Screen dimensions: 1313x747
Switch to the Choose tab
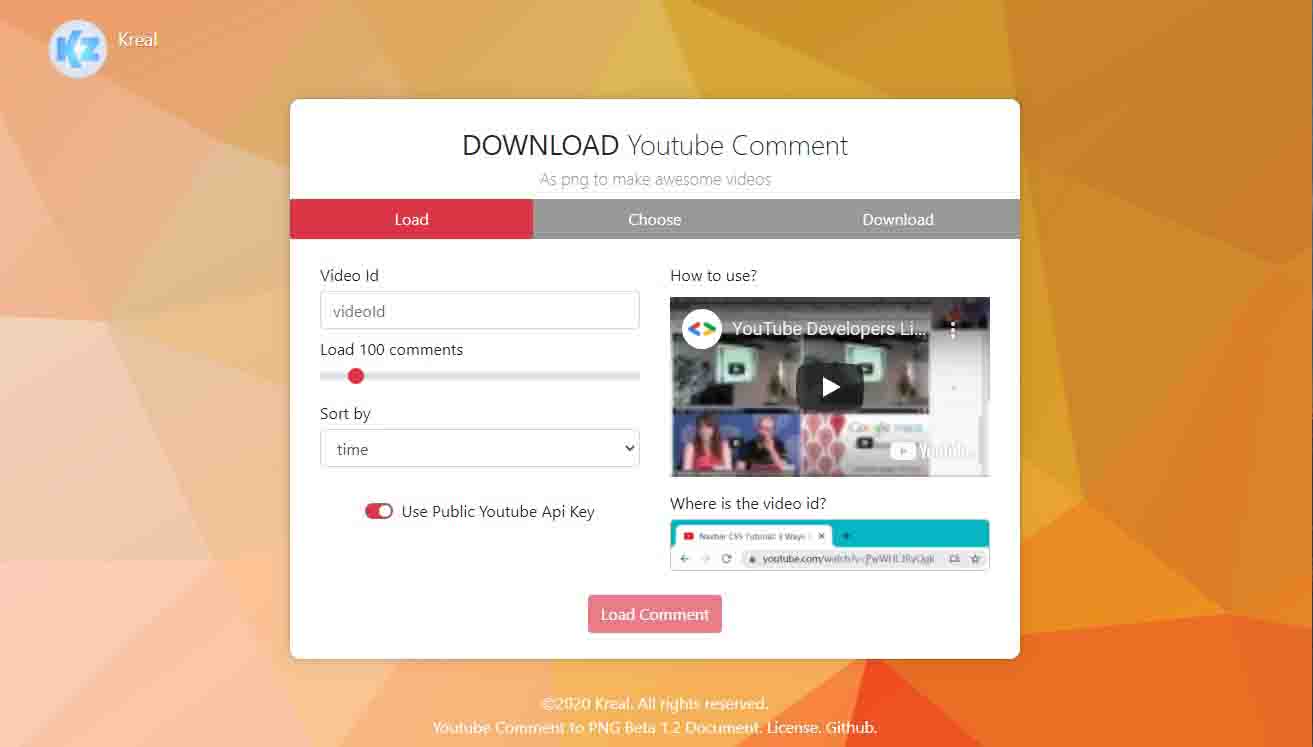[654, 219]
